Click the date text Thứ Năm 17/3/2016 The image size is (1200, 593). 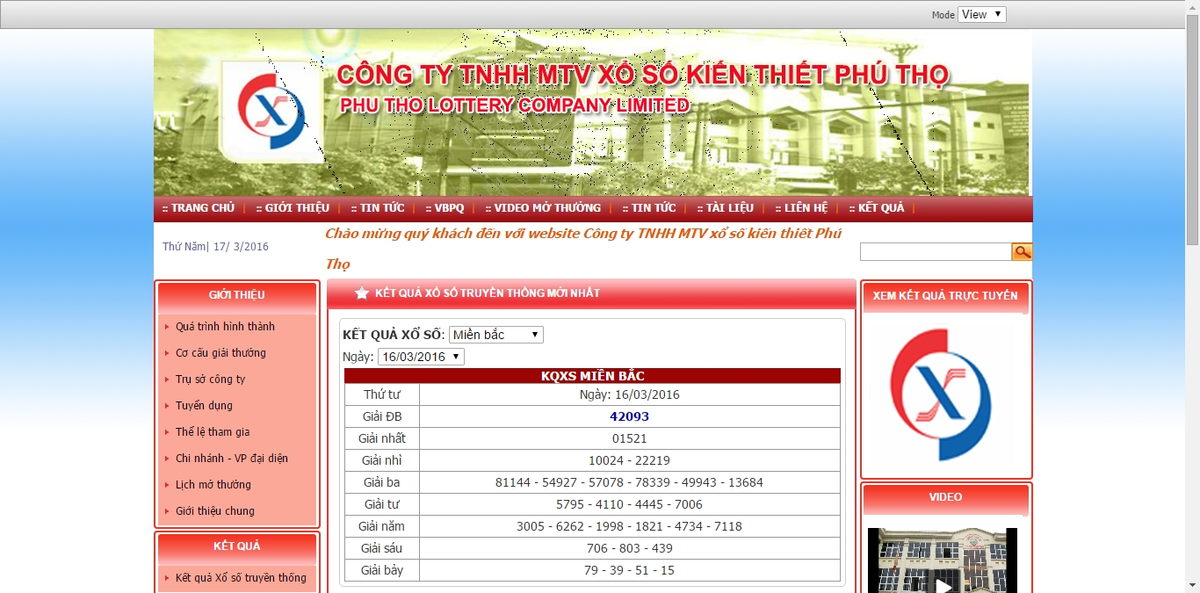click(216, 246)
